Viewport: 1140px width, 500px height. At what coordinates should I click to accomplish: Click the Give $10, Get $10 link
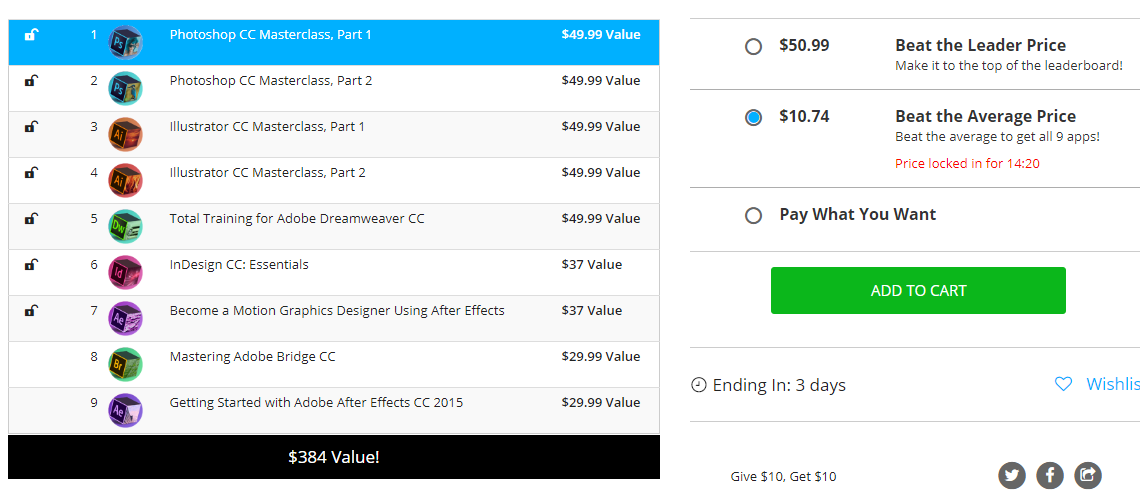click(783, 476)
